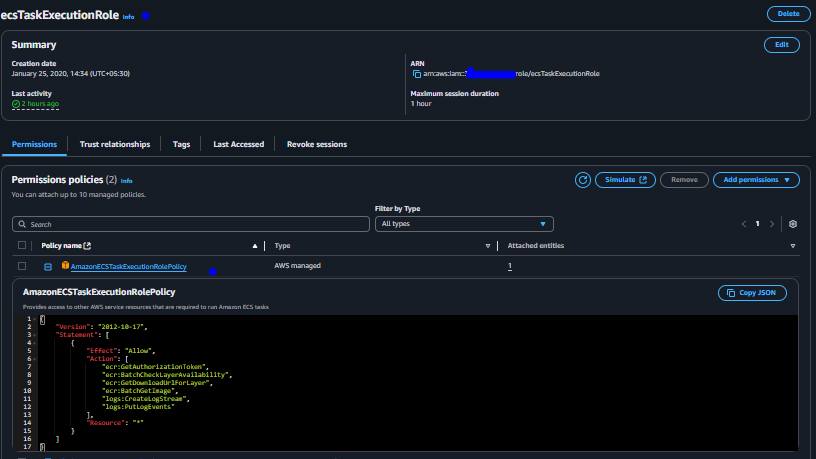816x459 pixels.
Task: Click the Last activity green check icon
Action: pos(16,104)
